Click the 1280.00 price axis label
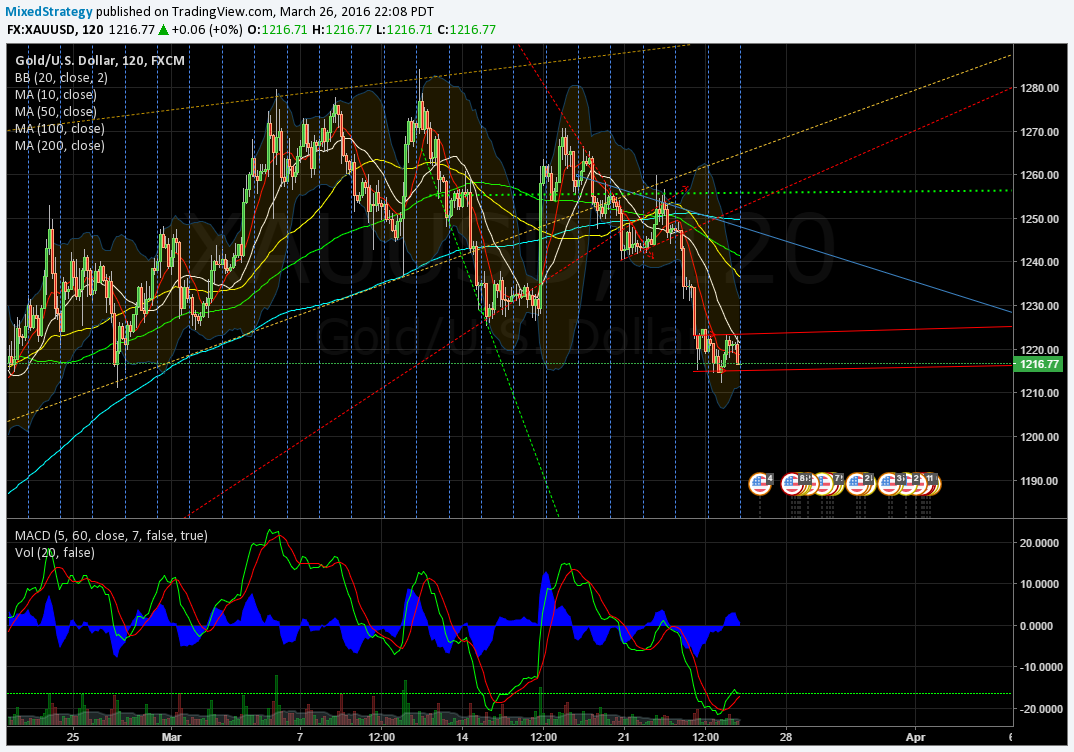This screenshot has height=752, width=1074. (x=1039, y=88)
